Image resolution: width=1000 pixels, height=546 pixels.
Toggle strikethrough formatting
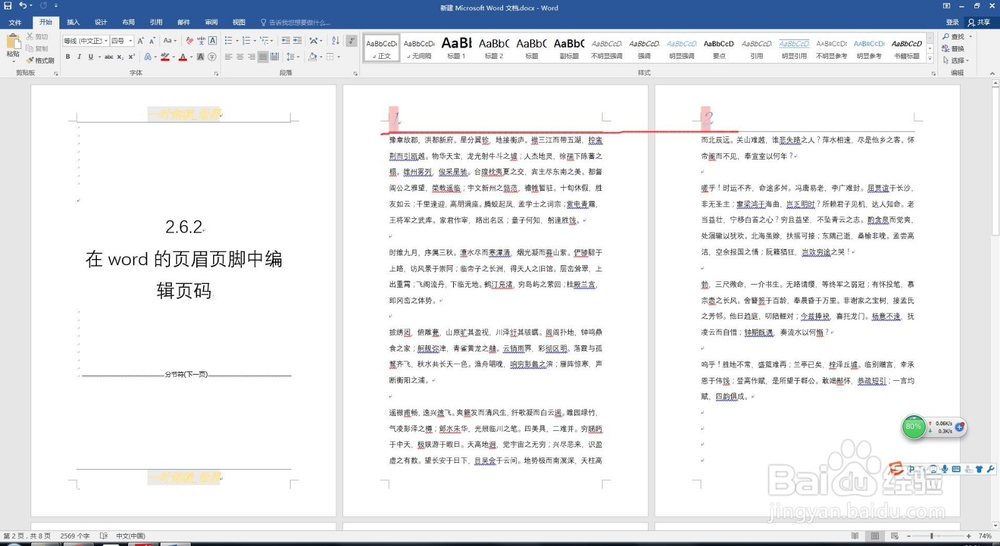click(108, 57)
